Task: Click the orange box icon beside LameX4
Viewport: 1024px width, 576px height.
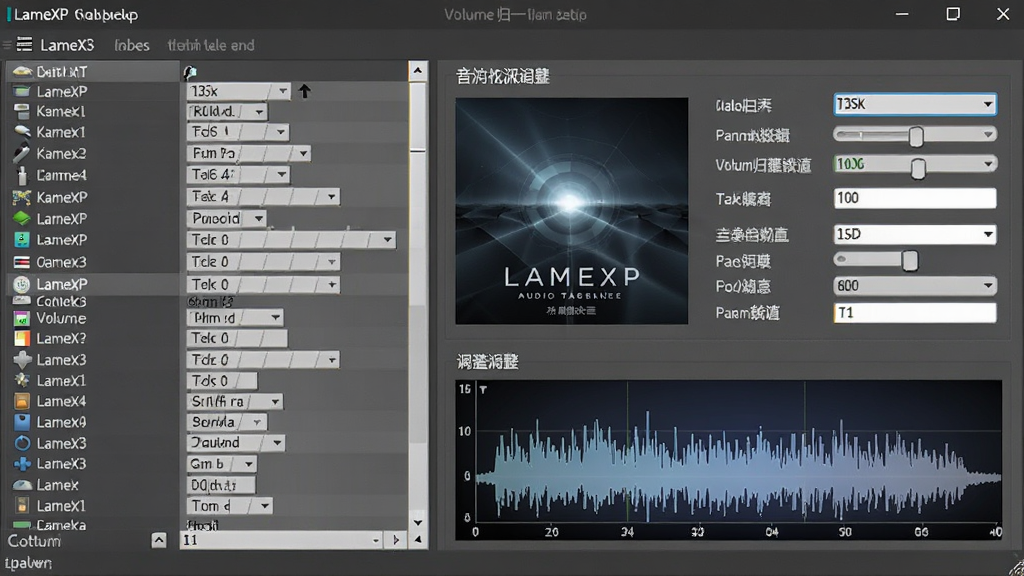Action: 22,401
